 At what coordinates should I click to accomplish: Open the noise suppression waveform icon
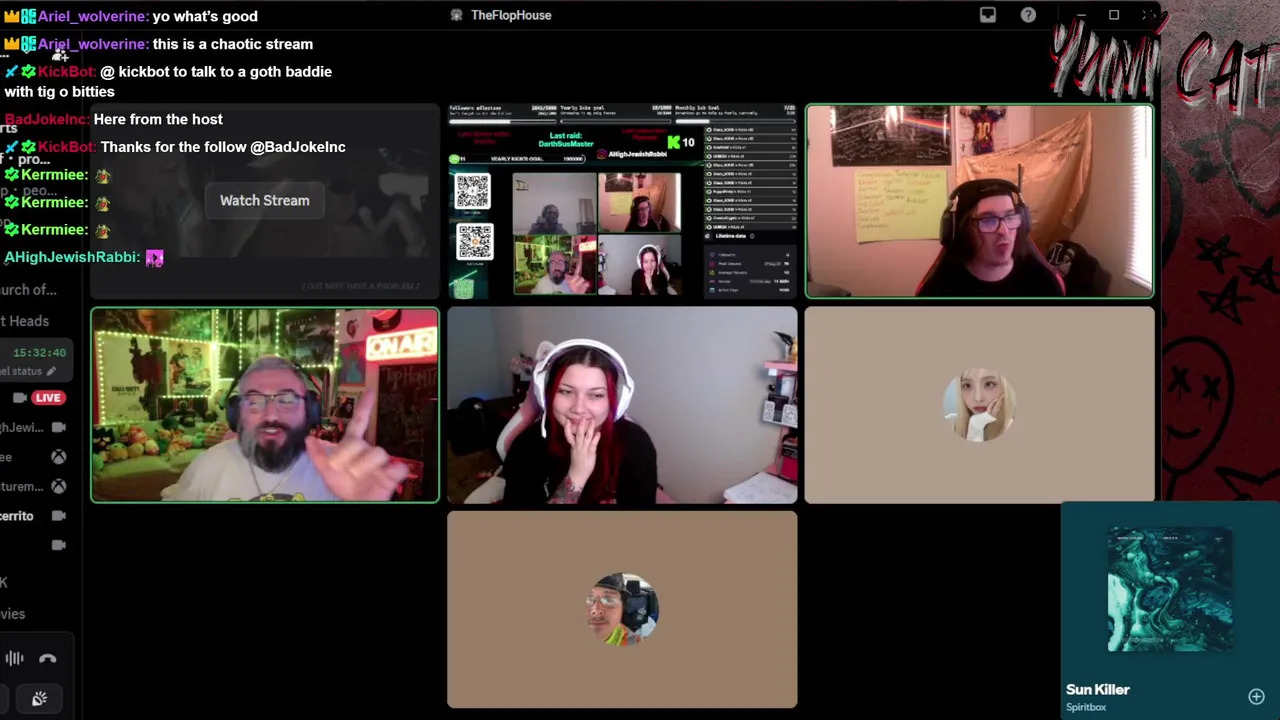point(14,658)
